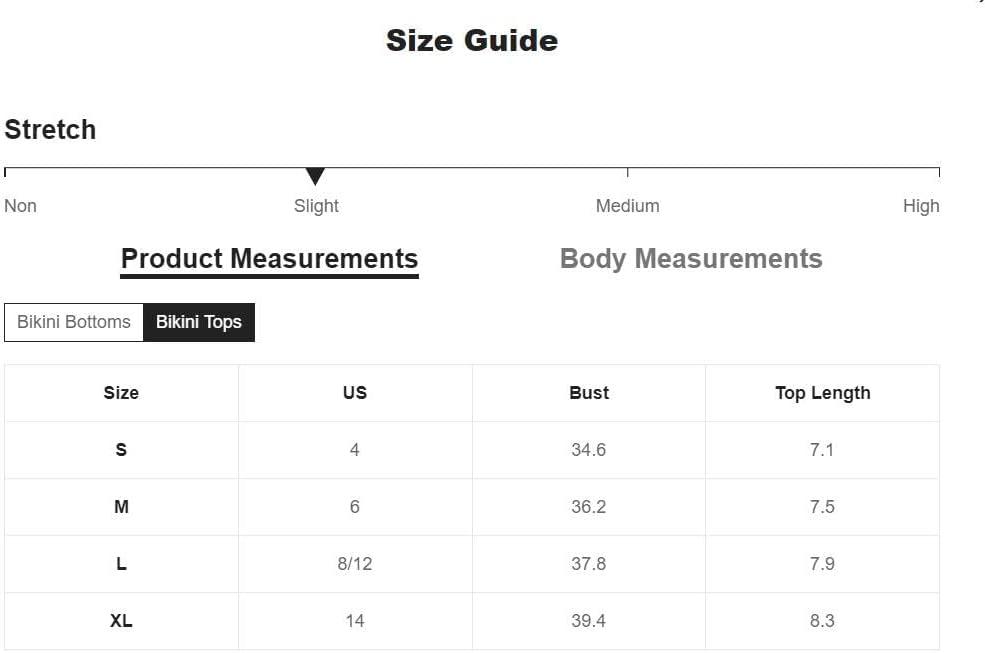Screen dimensions: 985x653
Task: Click the Non stretch label
Action: [21, 206]
